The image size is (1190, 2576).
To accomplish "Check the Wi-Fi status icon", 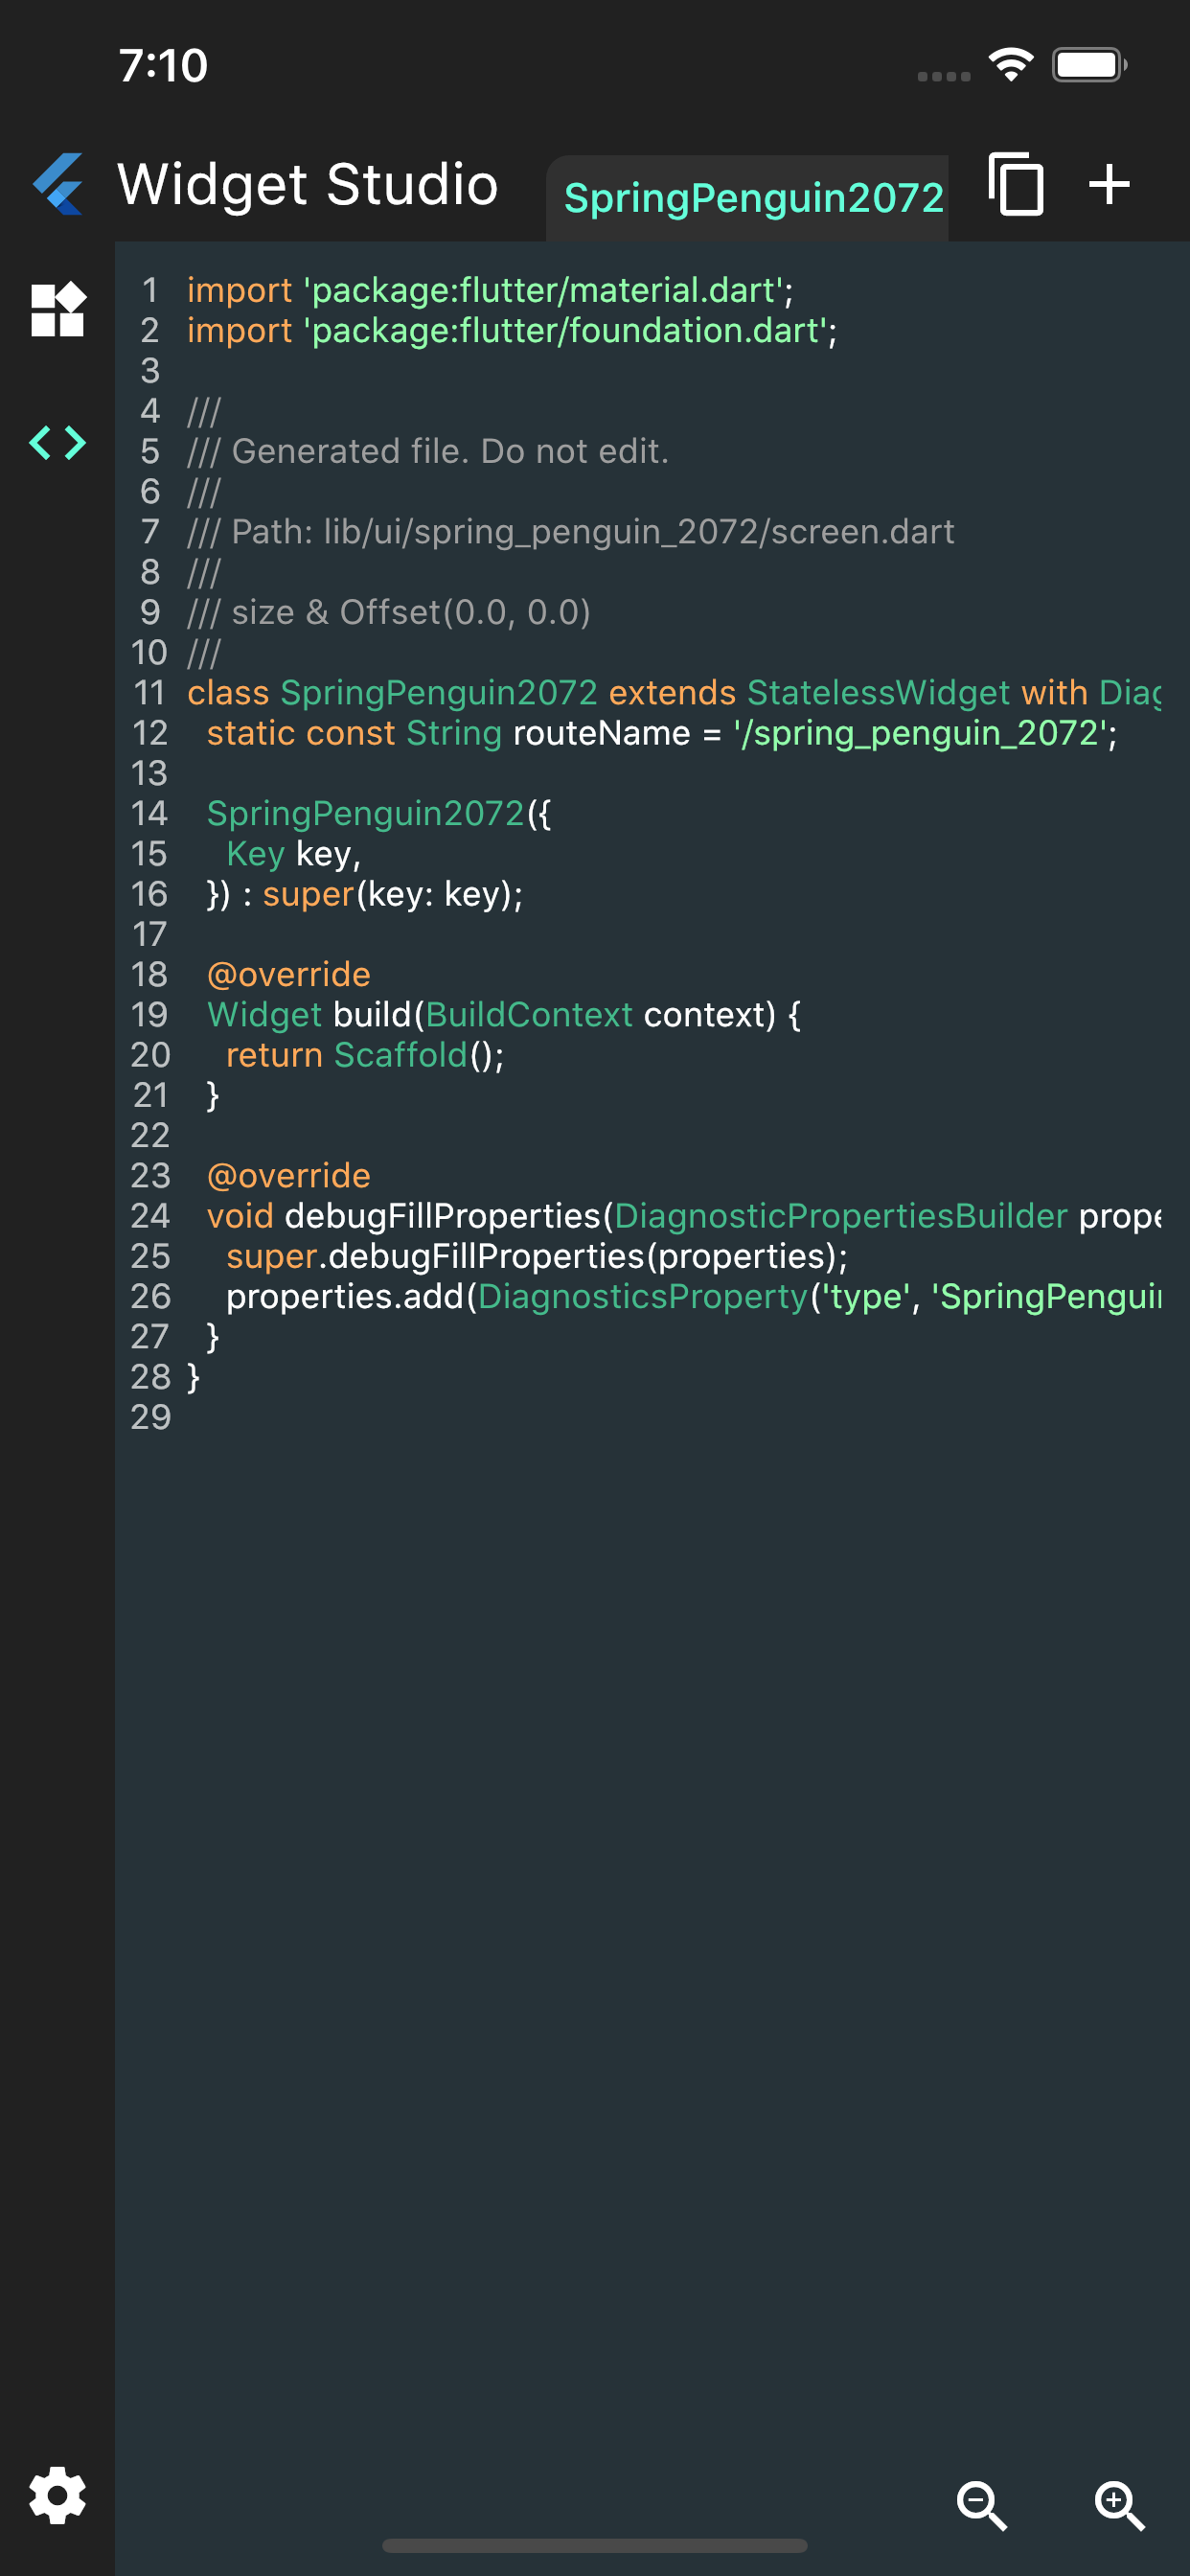I will click(x=1011, y=65).
